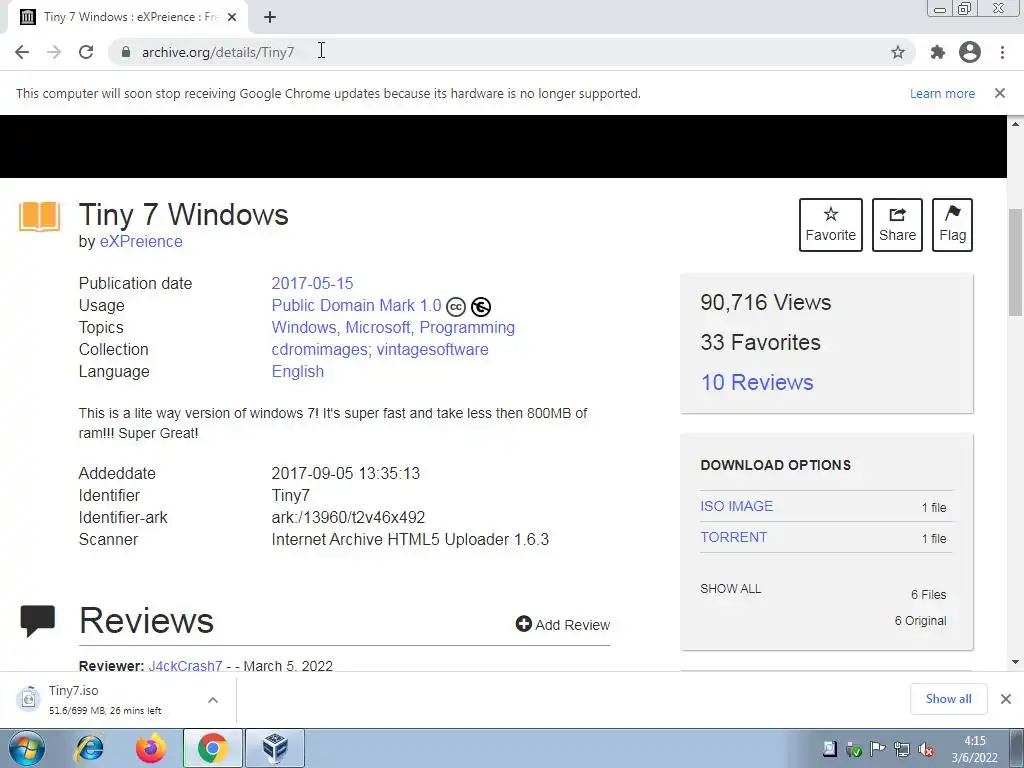Image resolution: width=1024 pixels, height=768 pixels.
Task: Open the vintagesoftware collection link
Action: tap(432, 349)
